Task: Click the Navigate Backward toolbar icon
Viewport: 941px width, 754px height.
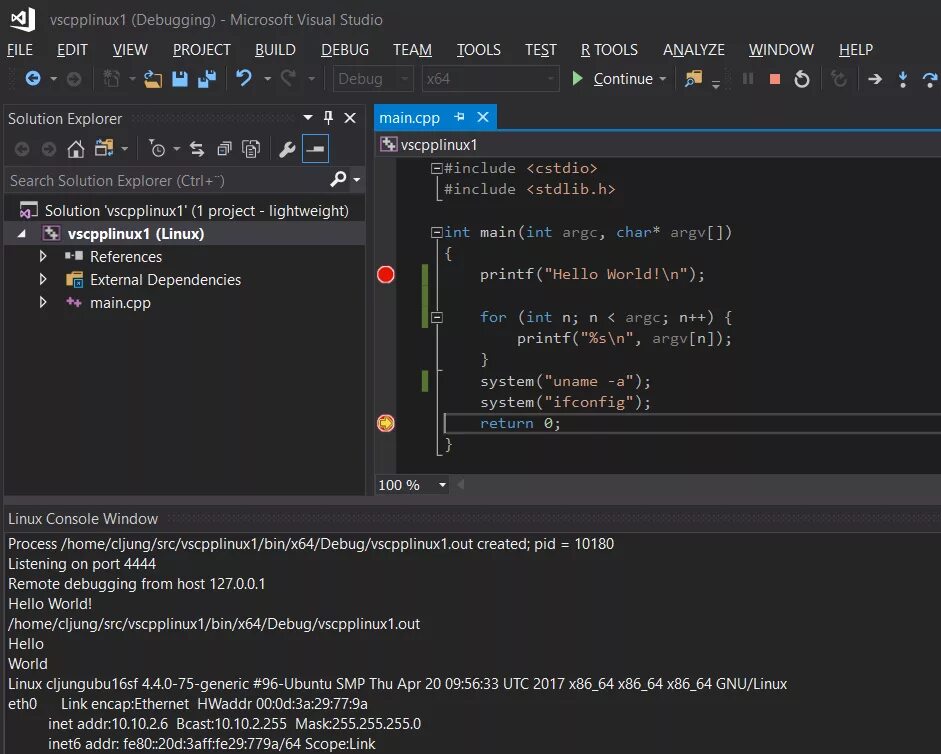Action: [33, 79]
